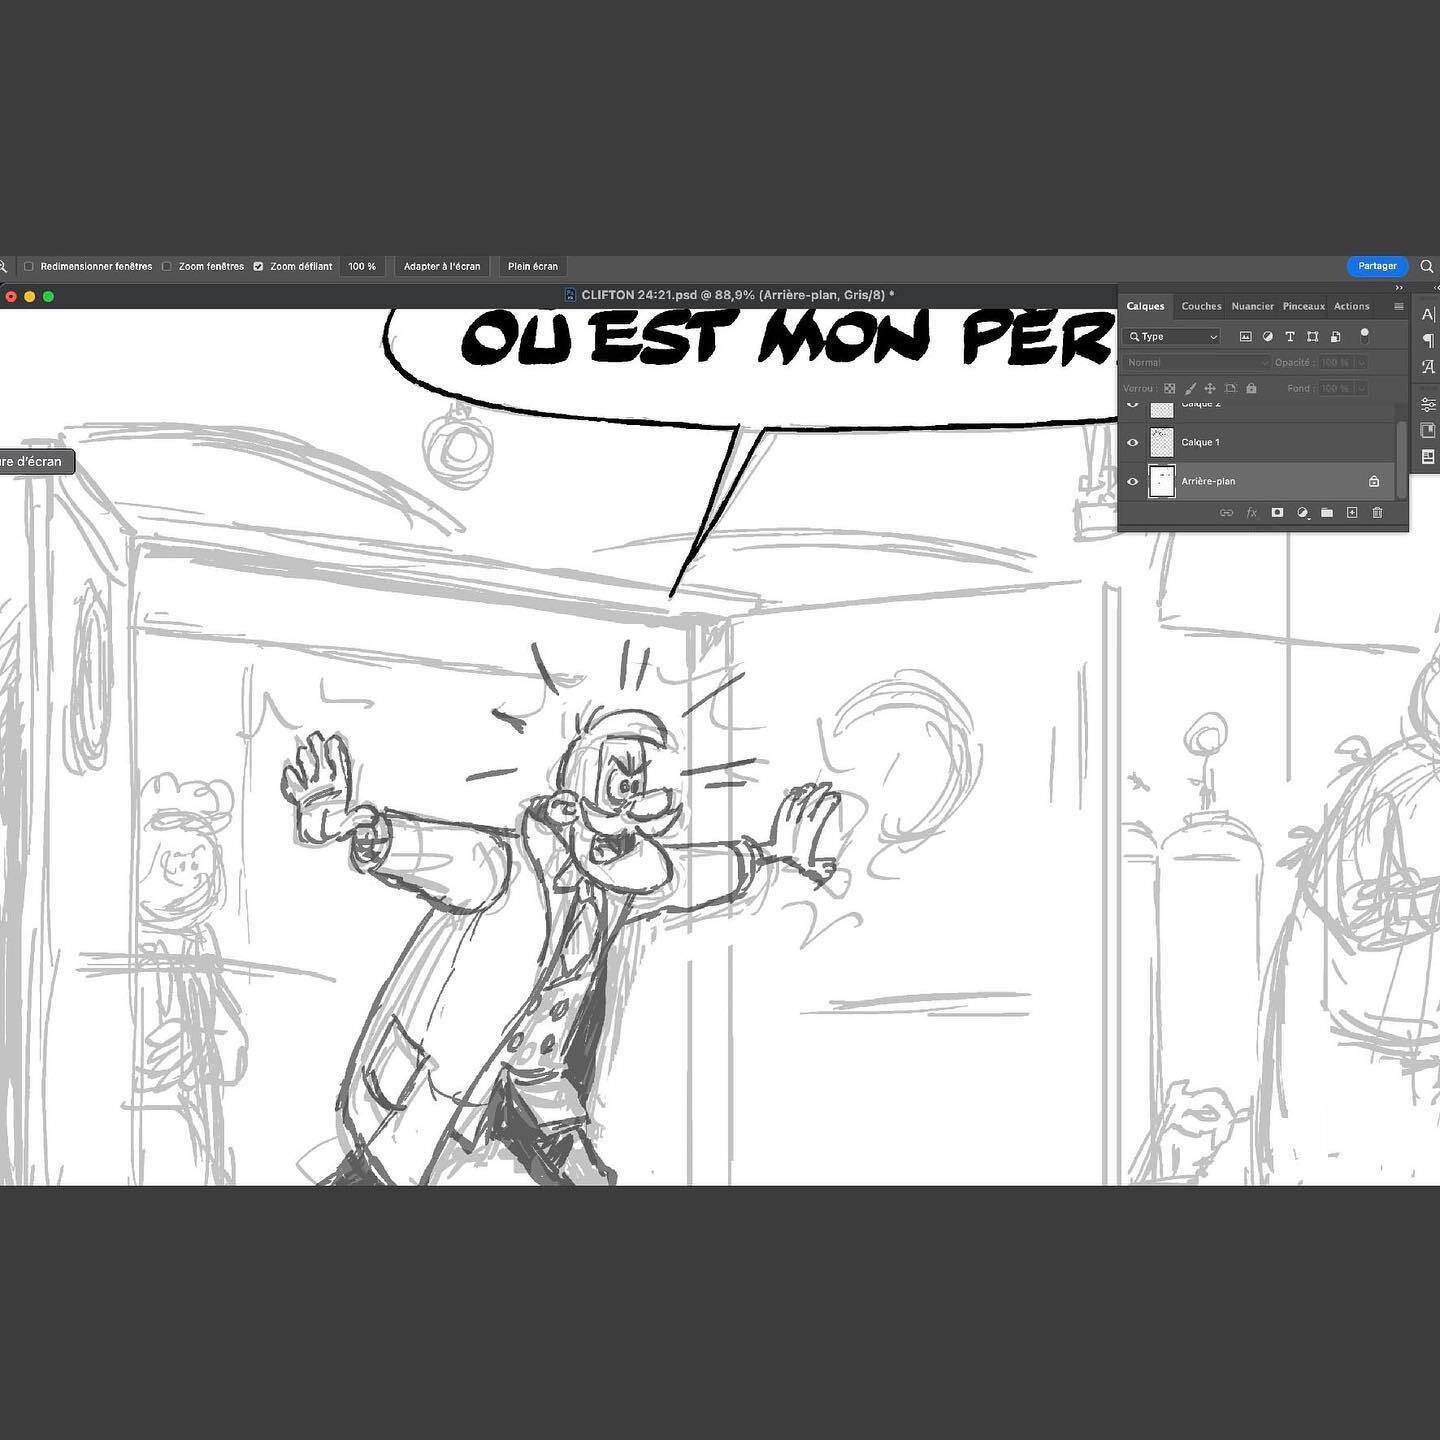This screenshot has width=1440, height=1440.
Task: Enable Redimensionner fenêtres checkbox
Action: [x=29, y=266]
